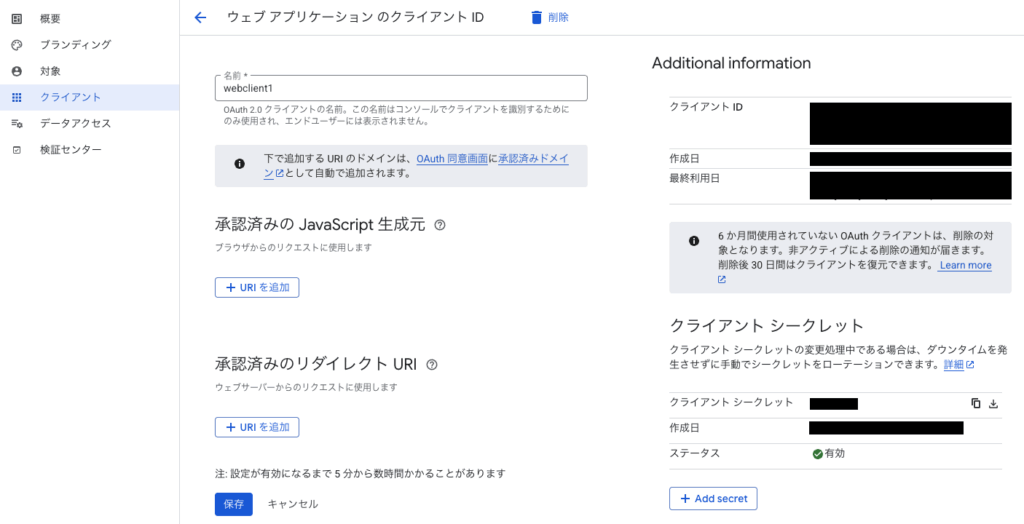Download the client secret via download icon

[993, 403]
